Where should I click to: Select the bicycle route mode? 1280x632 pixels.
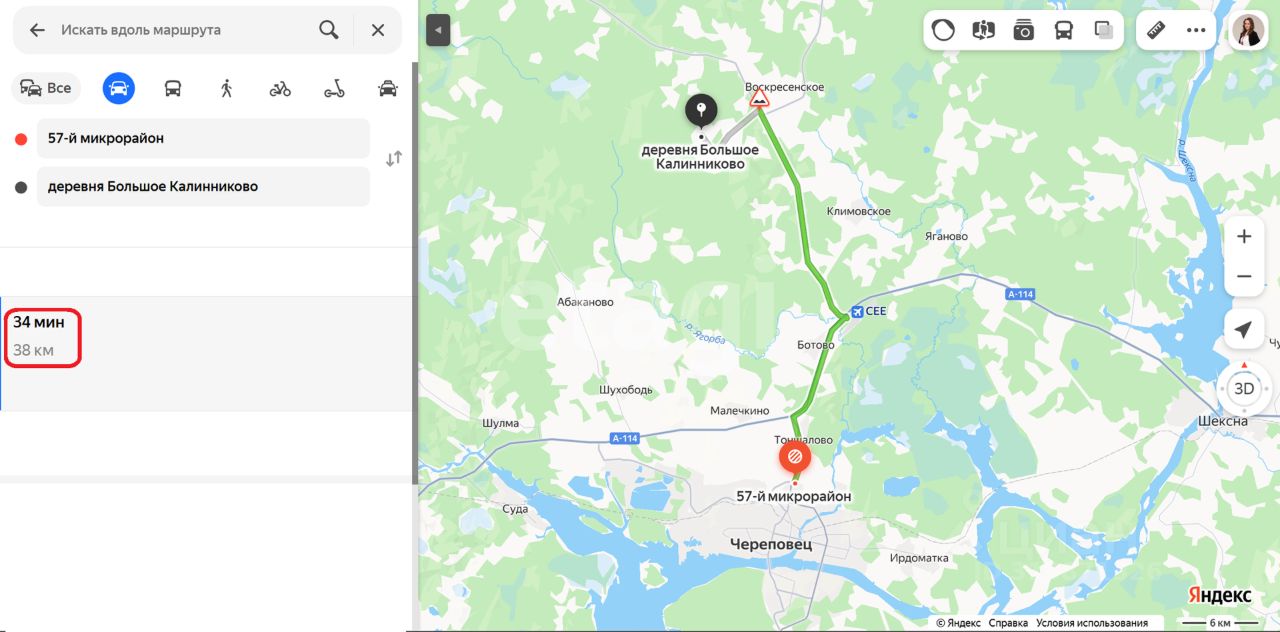[280, 88]
